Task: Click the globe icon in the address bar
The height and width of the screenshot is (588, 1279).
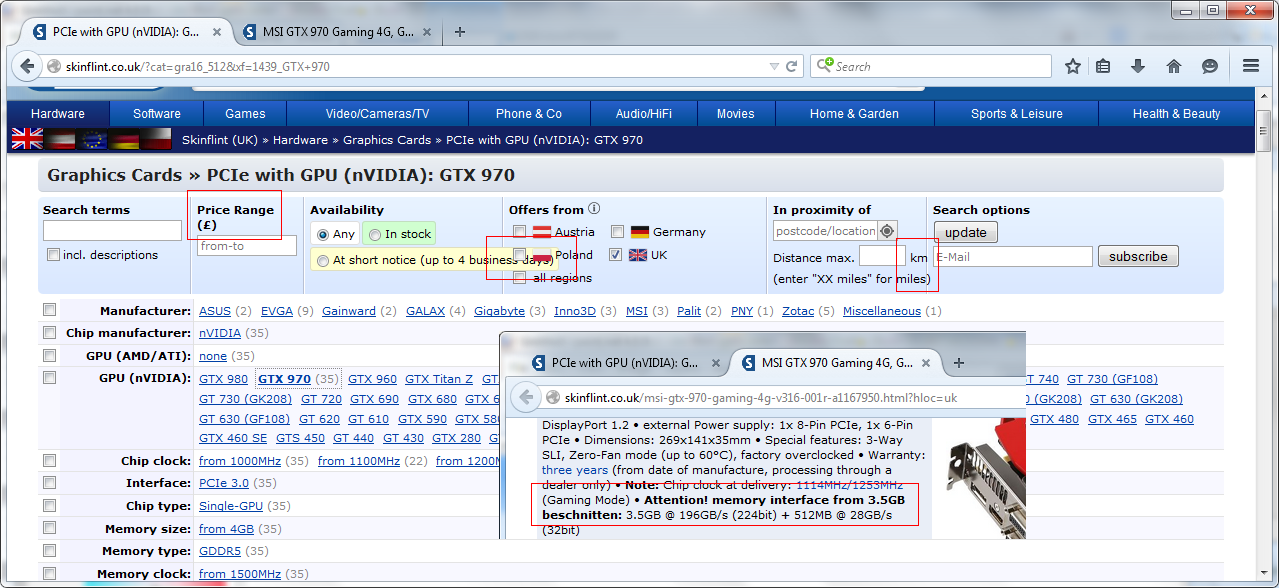Action: click(x=55, y=67)
